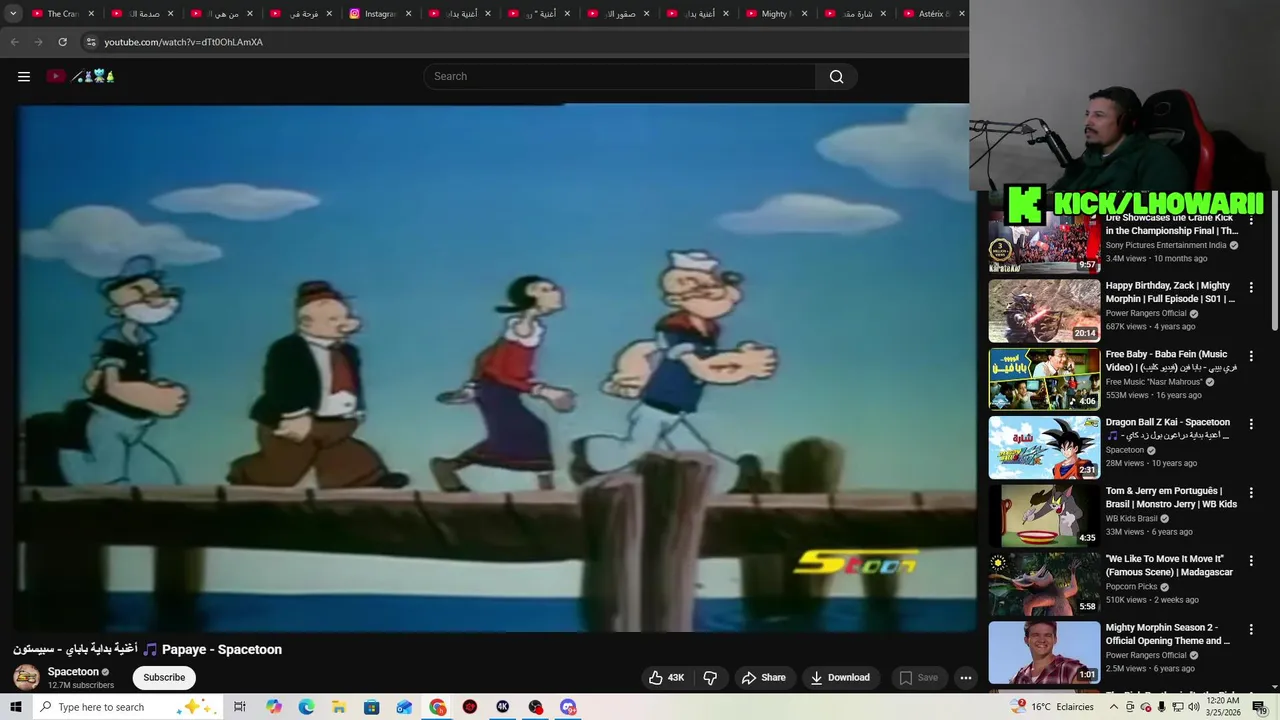Open the notification center icon
Viewport: 1280px width, 720px height.
click(x=1259, y=707)
